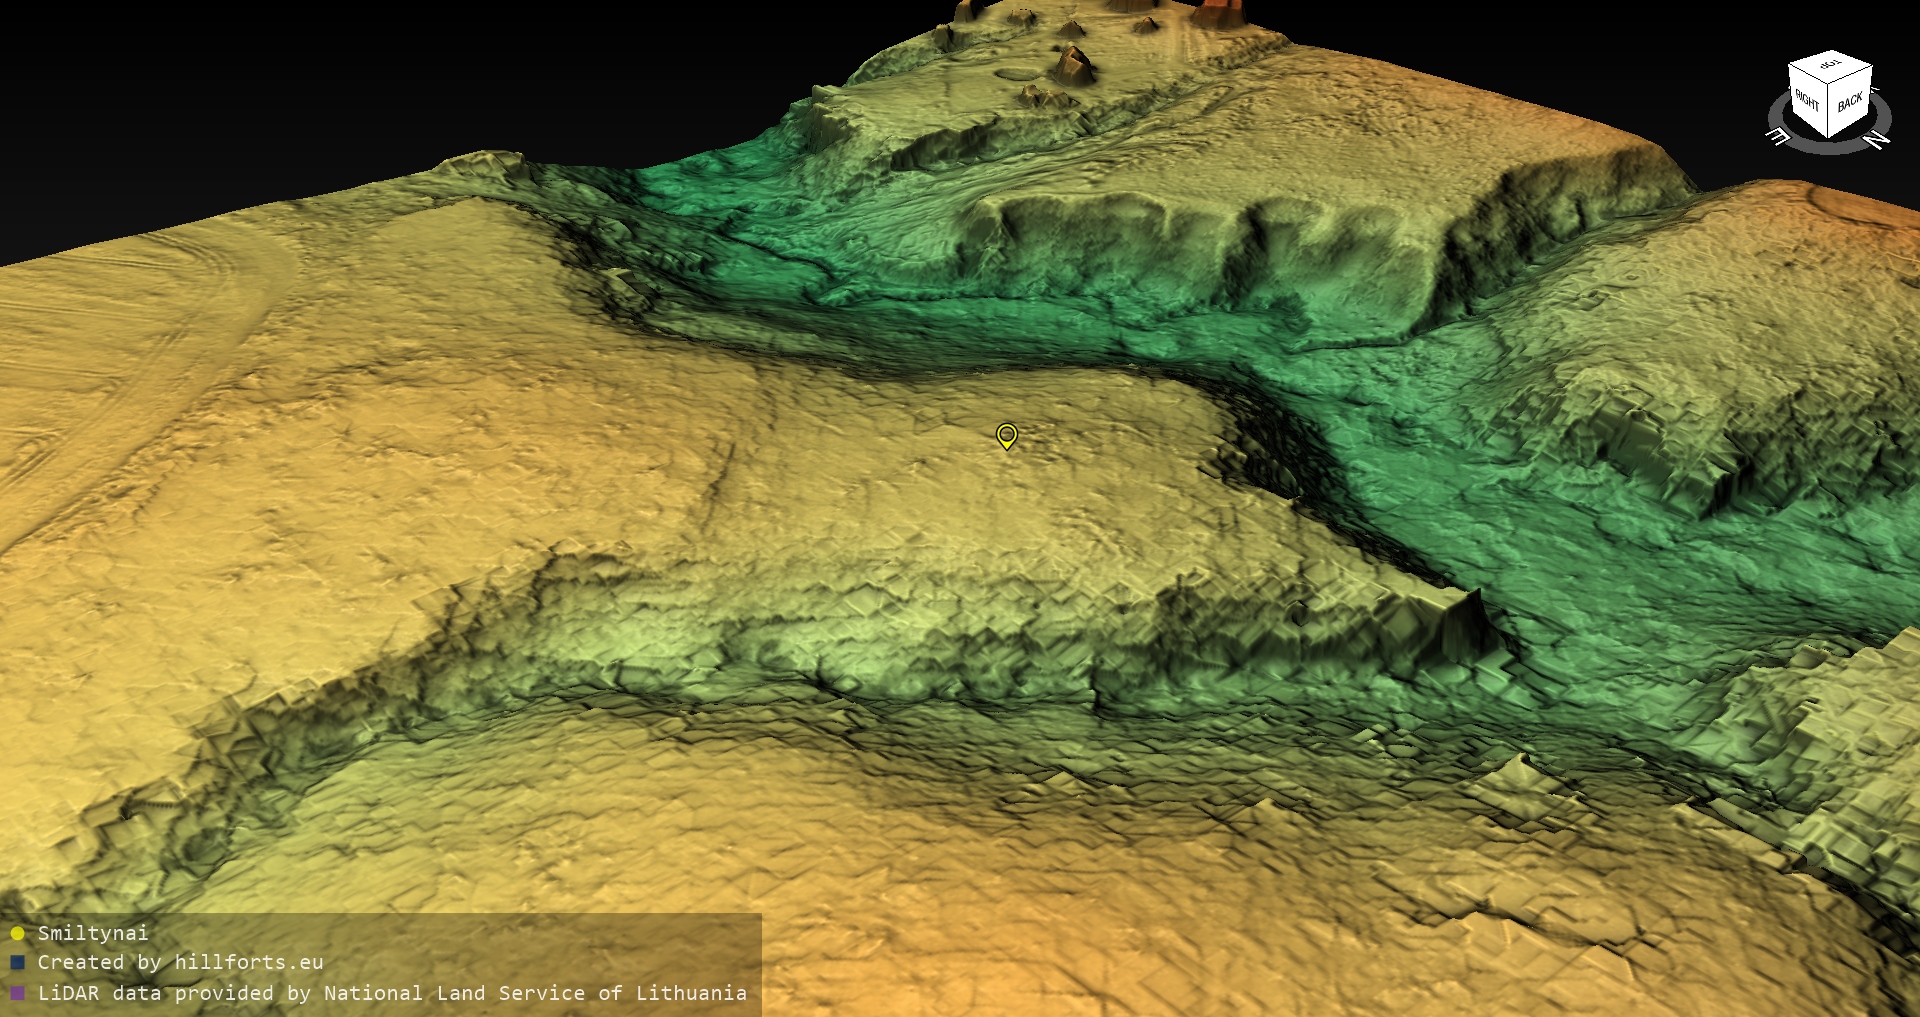Viewport: 1920px width, 1017px height.
Task: Click the E label on the compass ring
Action: tap(1779, 136)
